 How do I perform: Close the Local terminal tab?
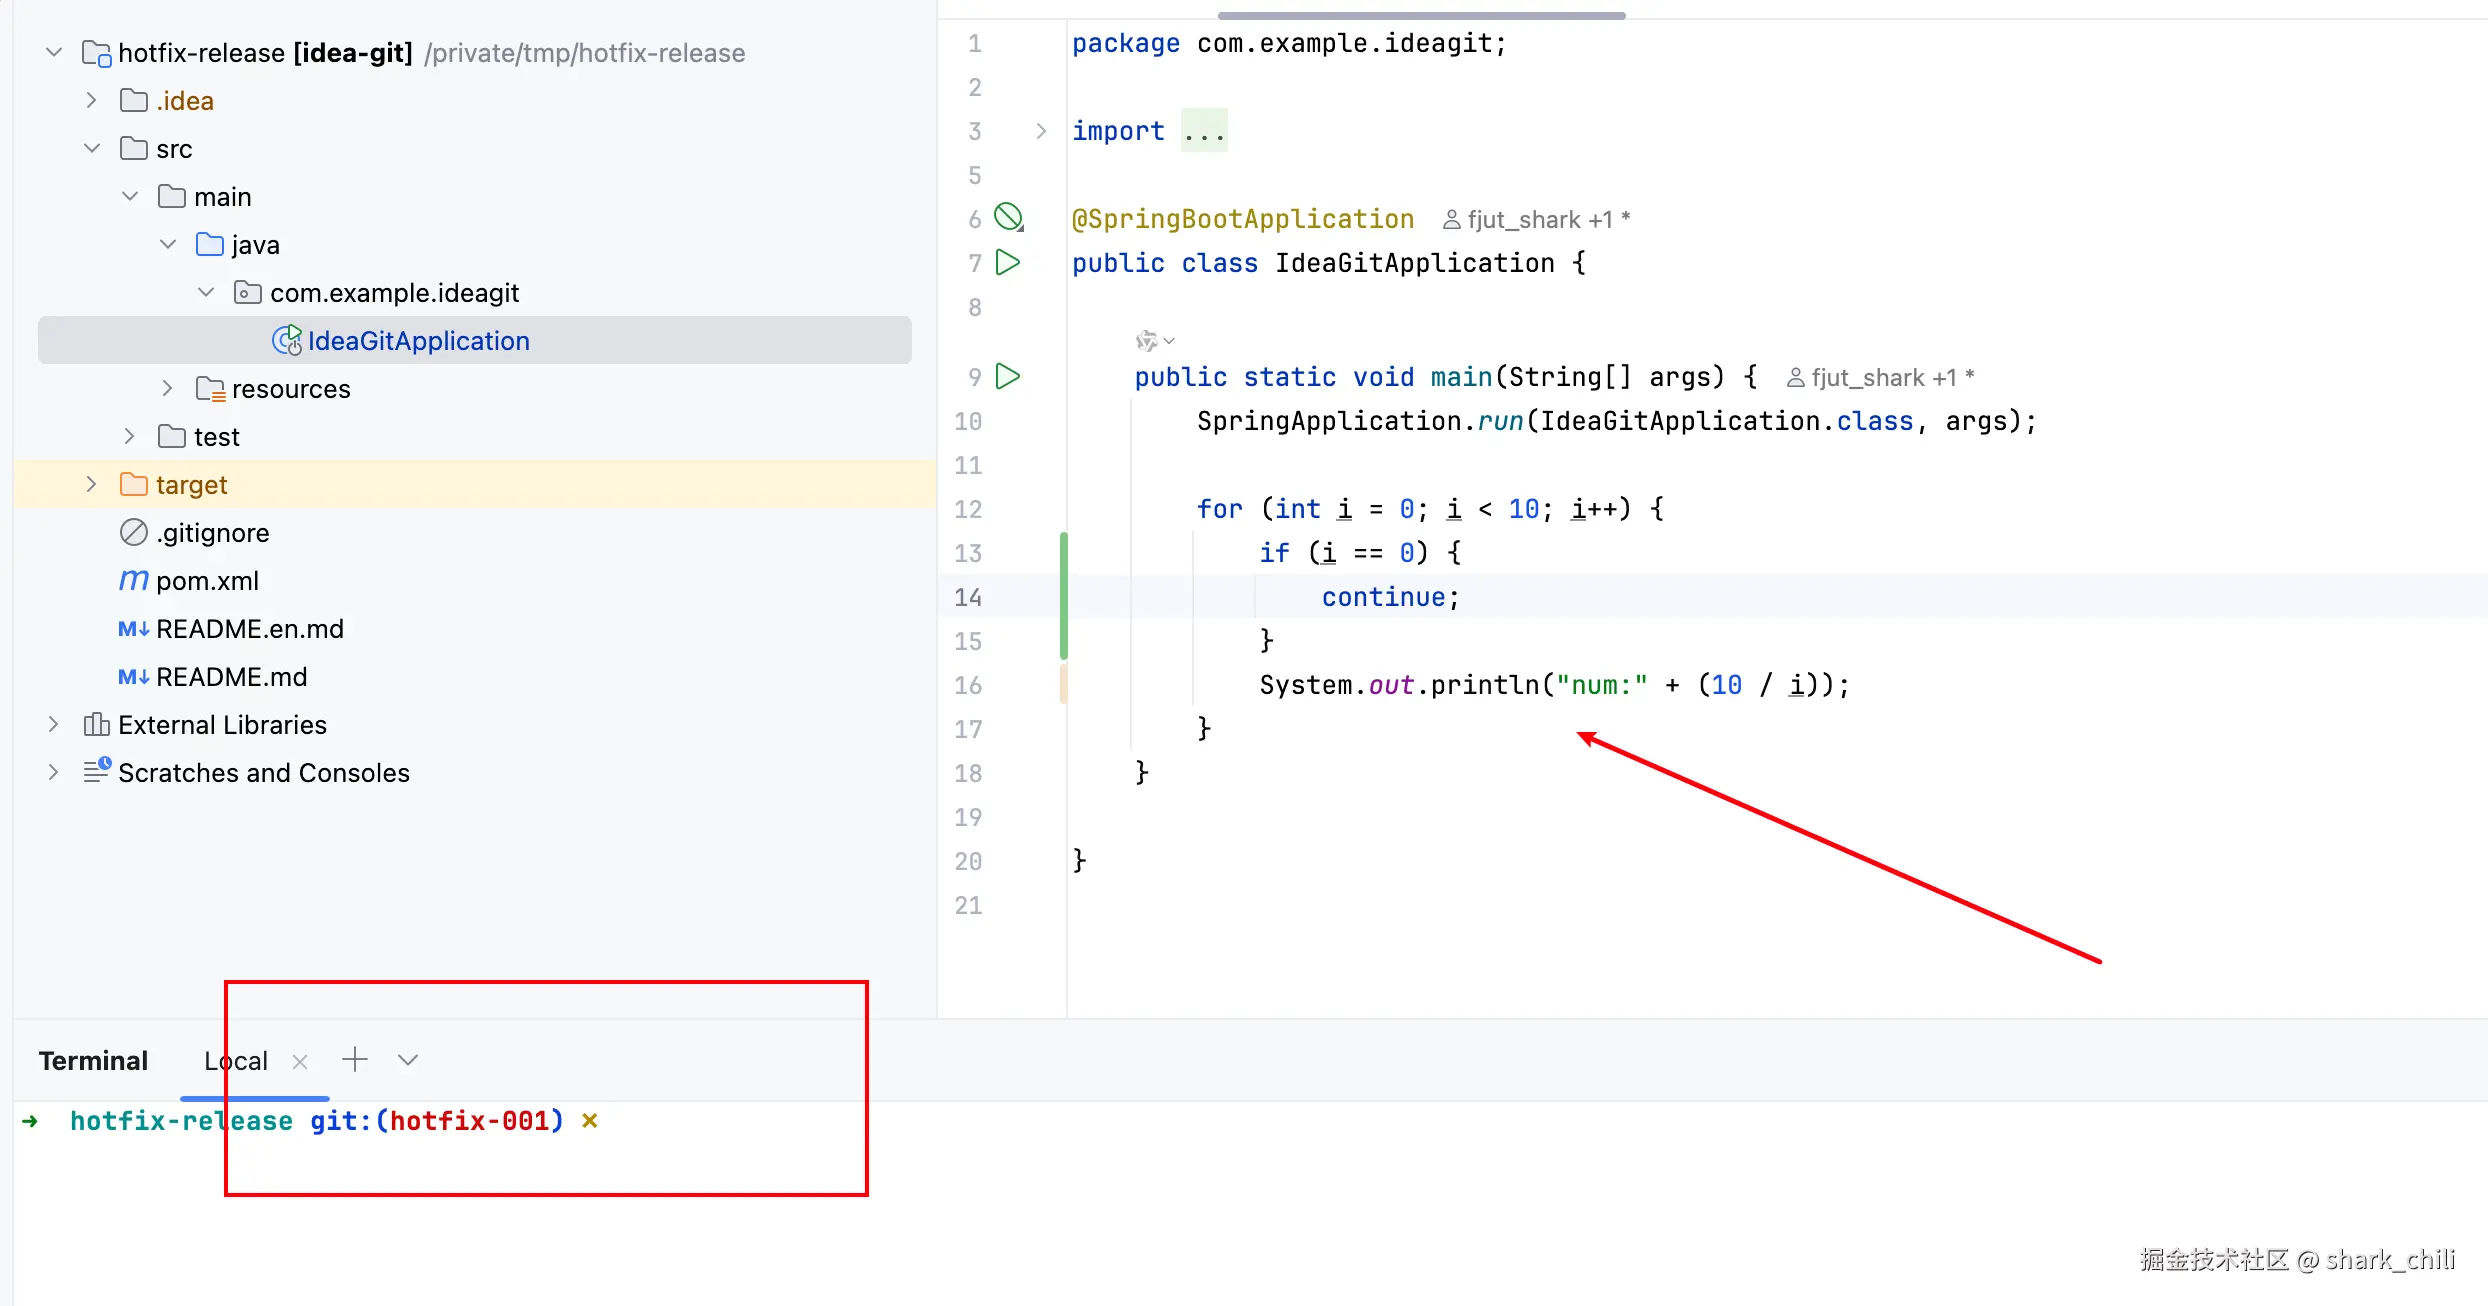click(x=300, y=1062)
